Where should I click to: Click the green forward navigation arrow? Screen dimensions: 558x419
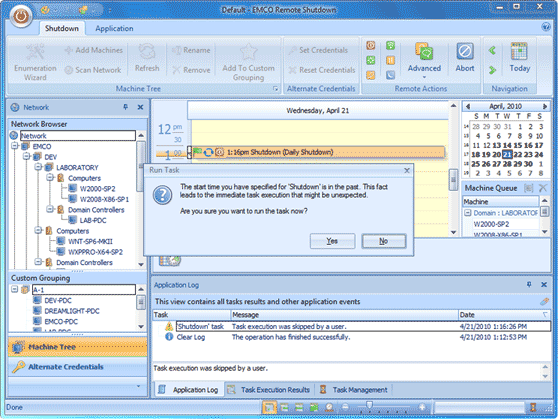coord(492,70)
